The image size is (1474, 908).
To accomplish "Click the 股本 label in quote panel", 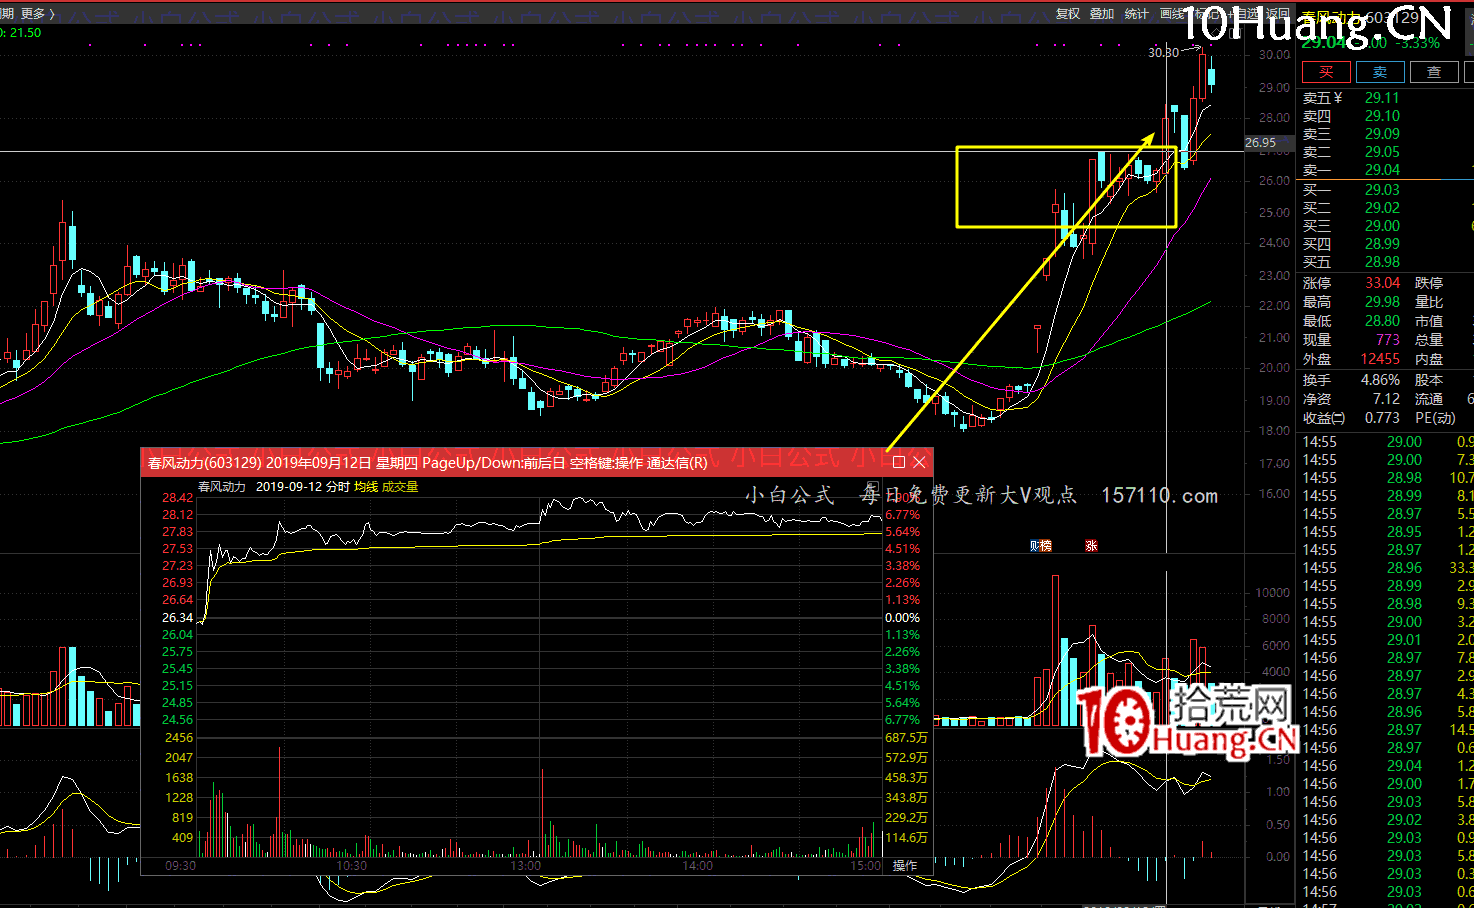I will coord(1429,380).
